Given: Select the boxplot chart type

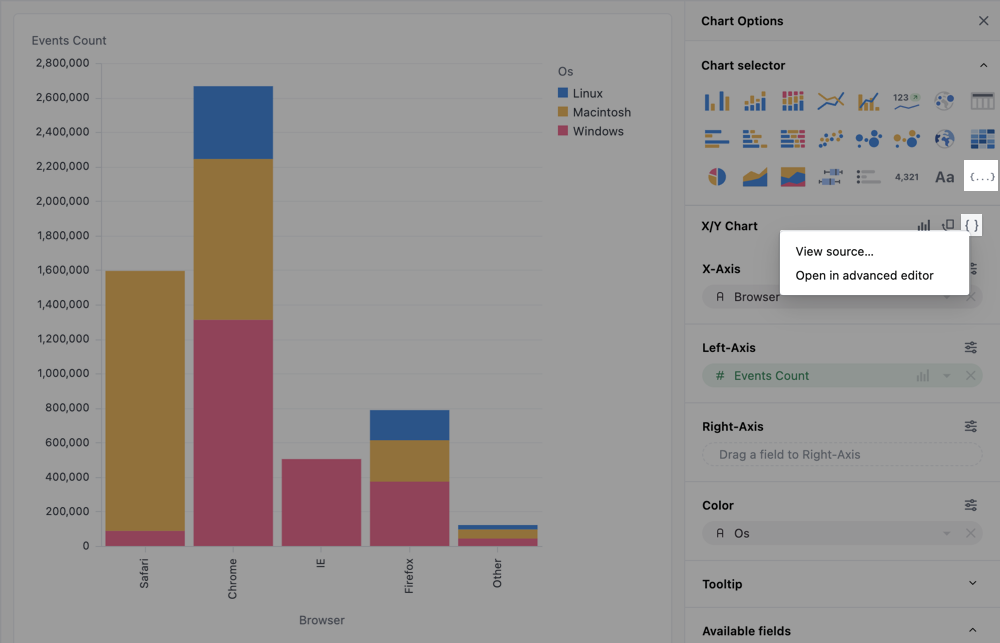Looking at the screenshot, I should tap(829, 176).
